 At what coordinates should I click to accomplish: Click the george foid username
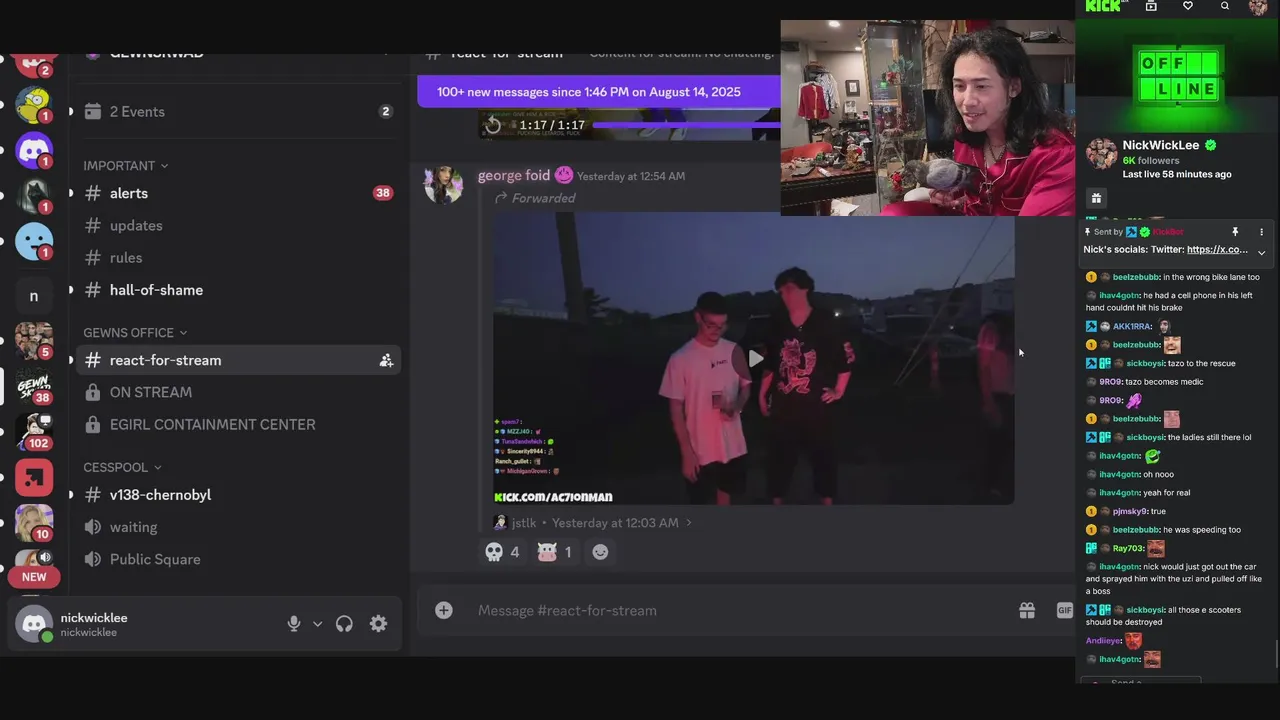pos(514,176)
